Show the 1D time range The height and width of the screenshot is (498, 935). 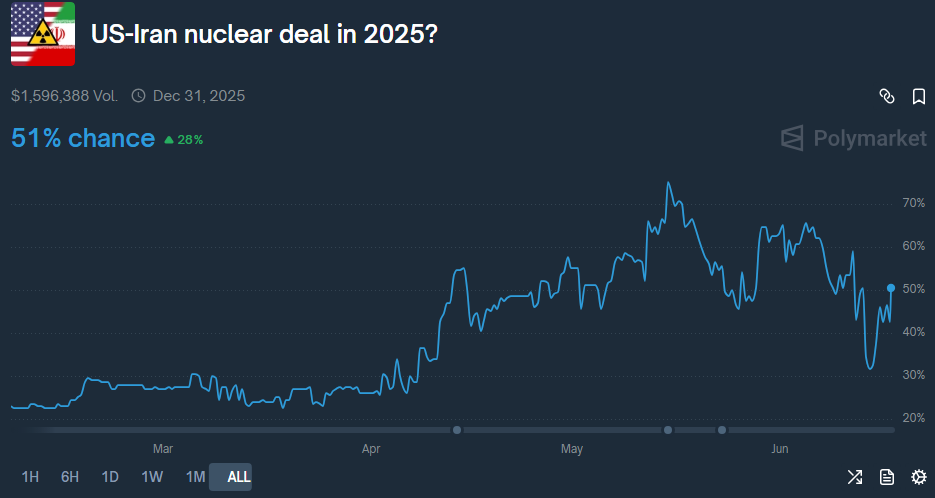pos(110,477)
